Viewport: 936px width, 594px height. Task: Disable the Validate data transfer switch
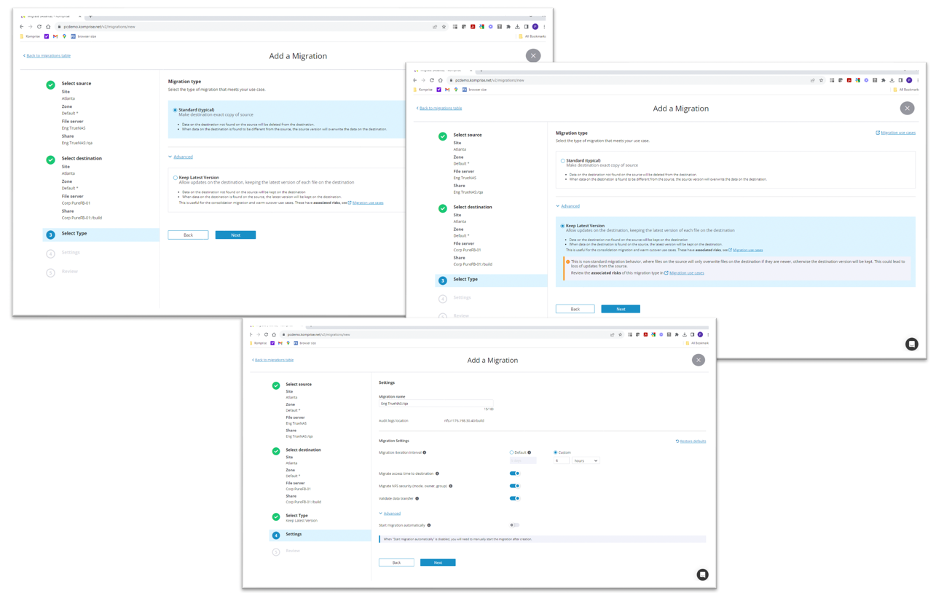pyautogui.click(x=514, y=497)
